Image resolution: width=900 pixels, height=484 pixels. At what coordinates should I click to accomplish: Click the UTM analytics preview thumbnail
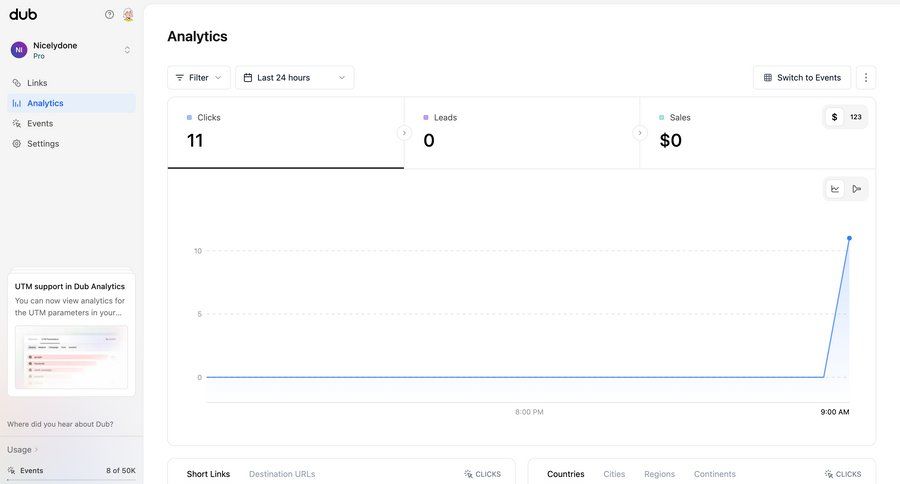71,357
